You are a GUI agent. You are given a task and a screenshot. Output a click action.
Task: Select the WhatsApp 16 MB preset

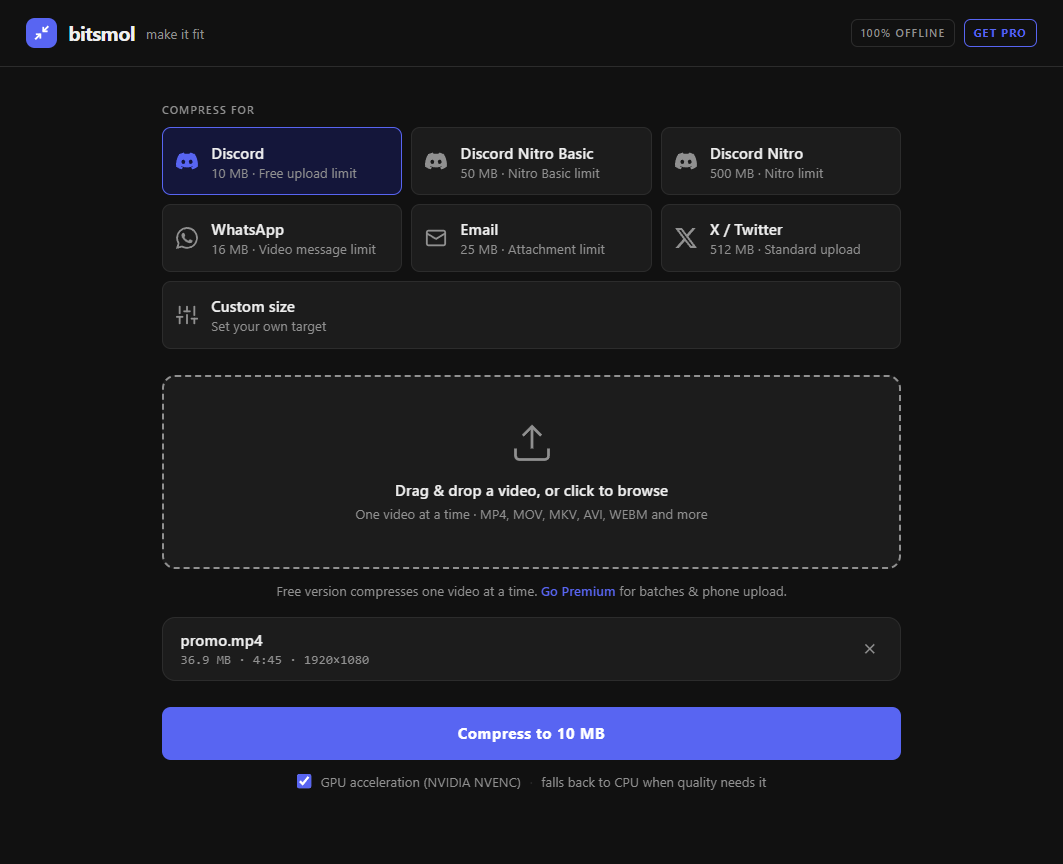(x=282, y=238)
